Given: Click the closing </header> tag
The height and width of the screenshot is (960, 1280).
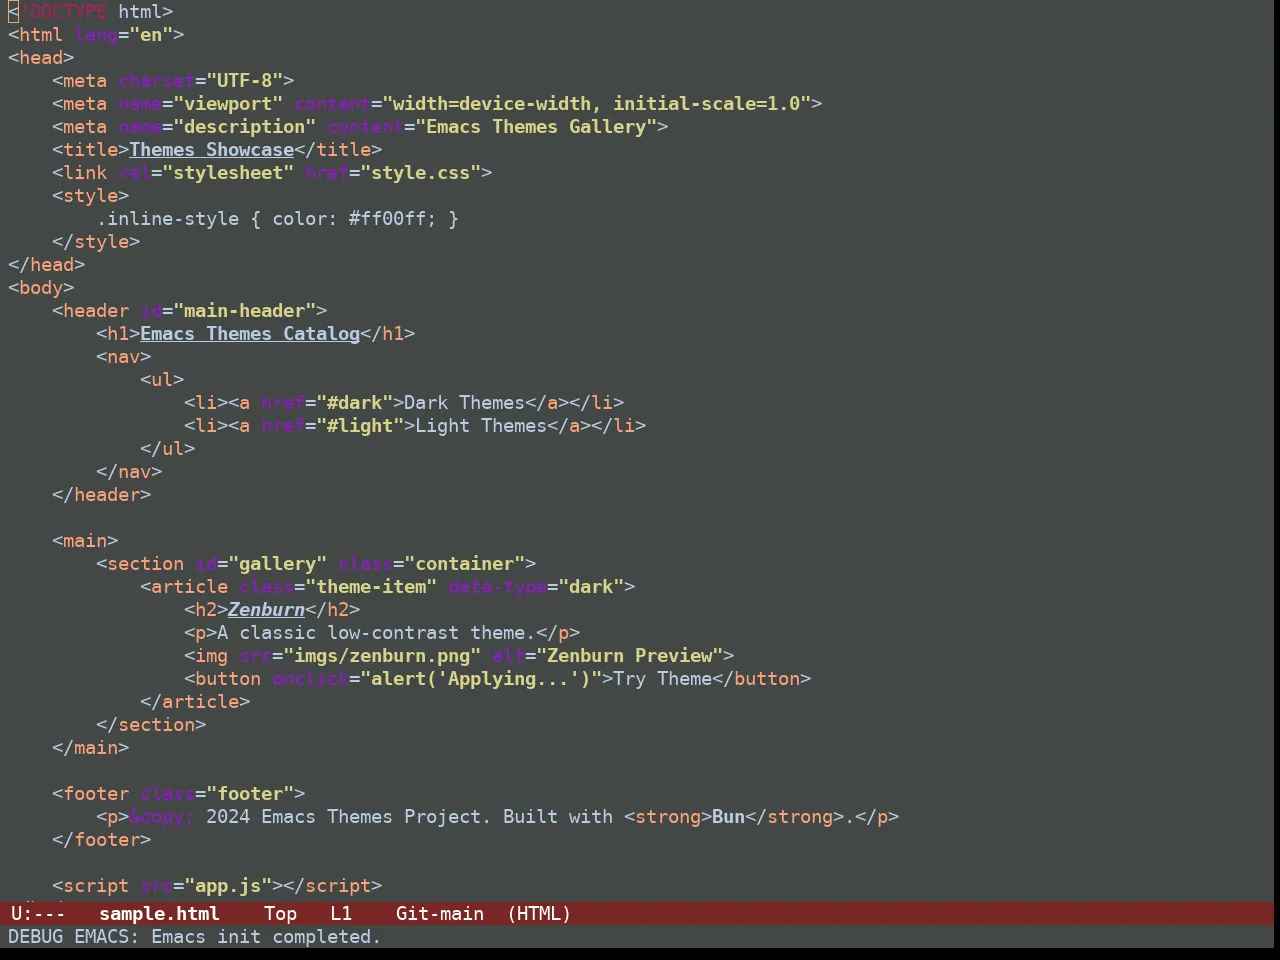Looking at the screenshot, I should point(102,495).
